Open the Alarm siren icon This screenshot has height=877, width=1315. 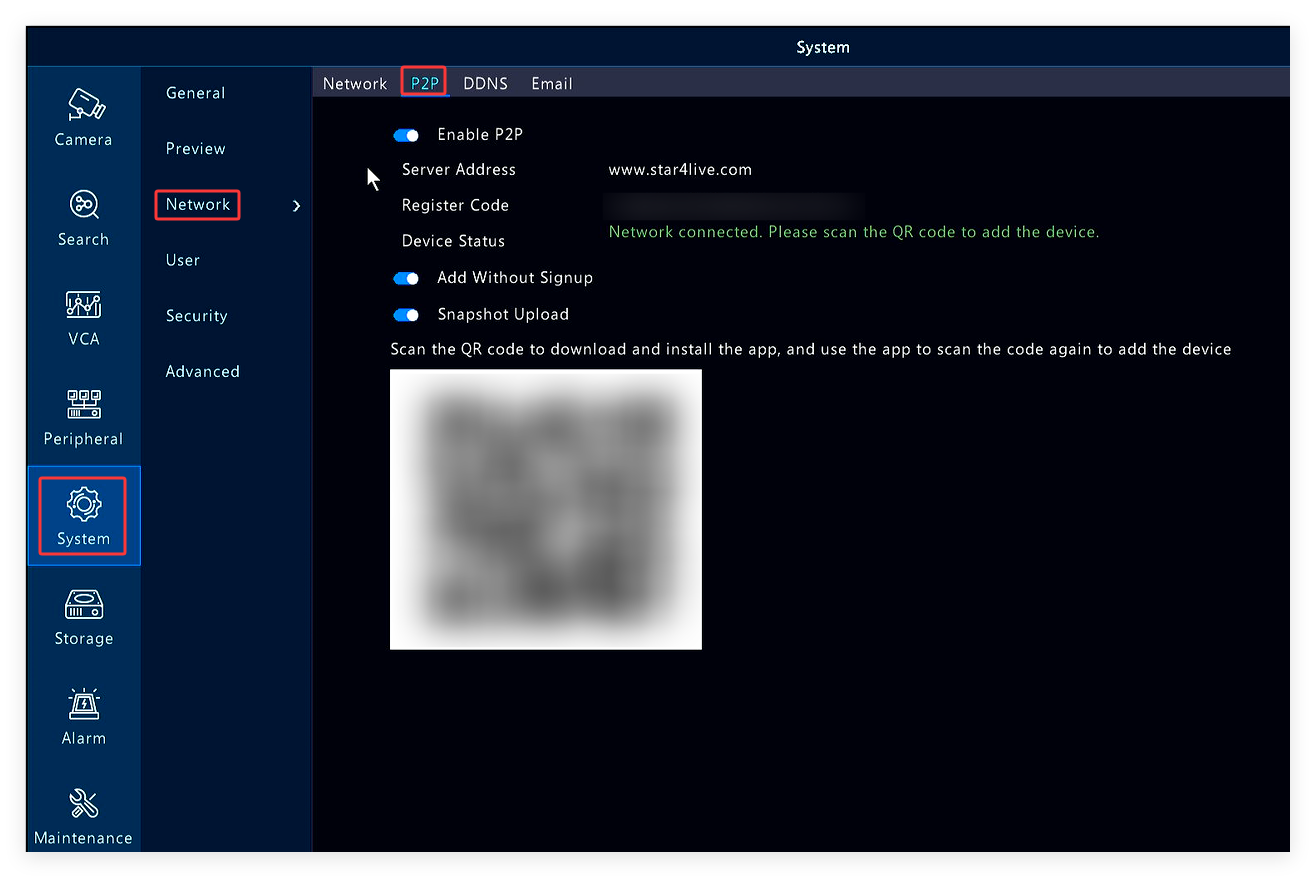pos(84,704)
